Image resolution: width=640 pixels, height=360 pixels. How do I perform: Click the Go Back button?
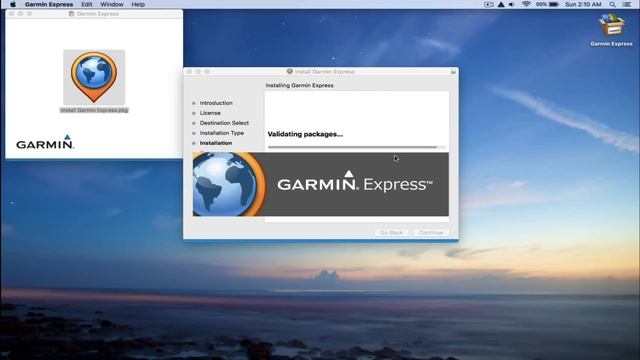[x=391, y=233]
